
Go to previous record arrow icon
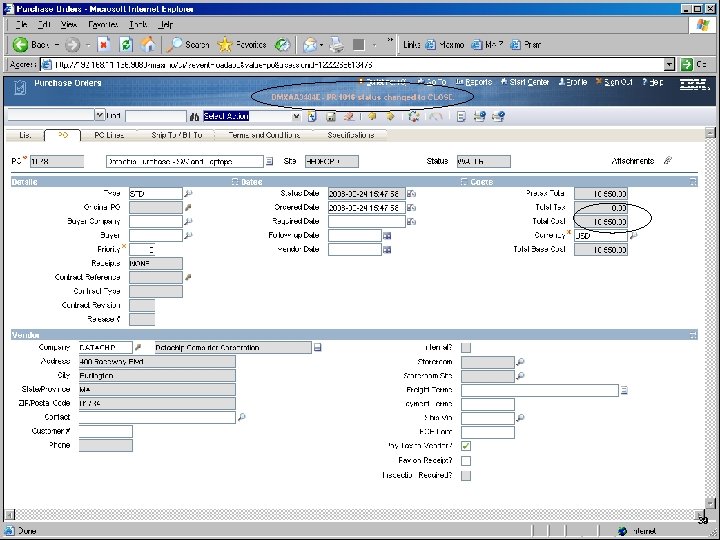tap(372, 117)
